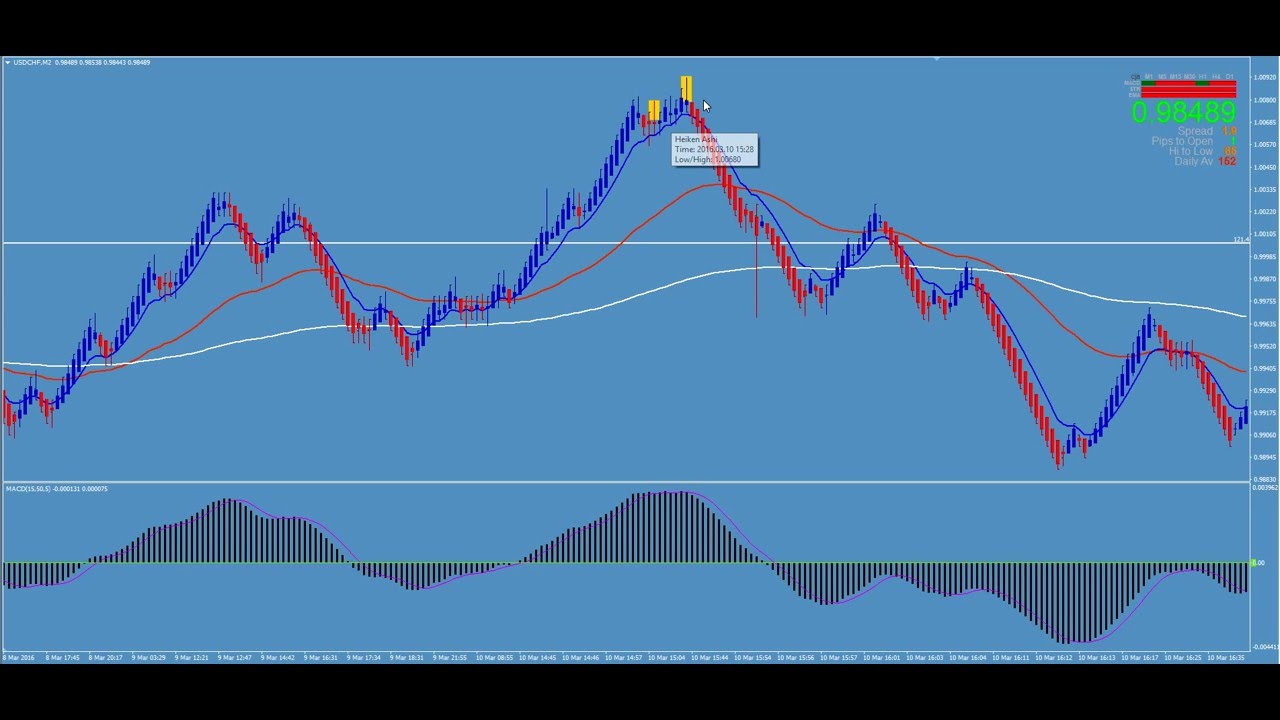1280x720 pixels.
Task: Click the Daily Av value 152
Action: 1227,161
